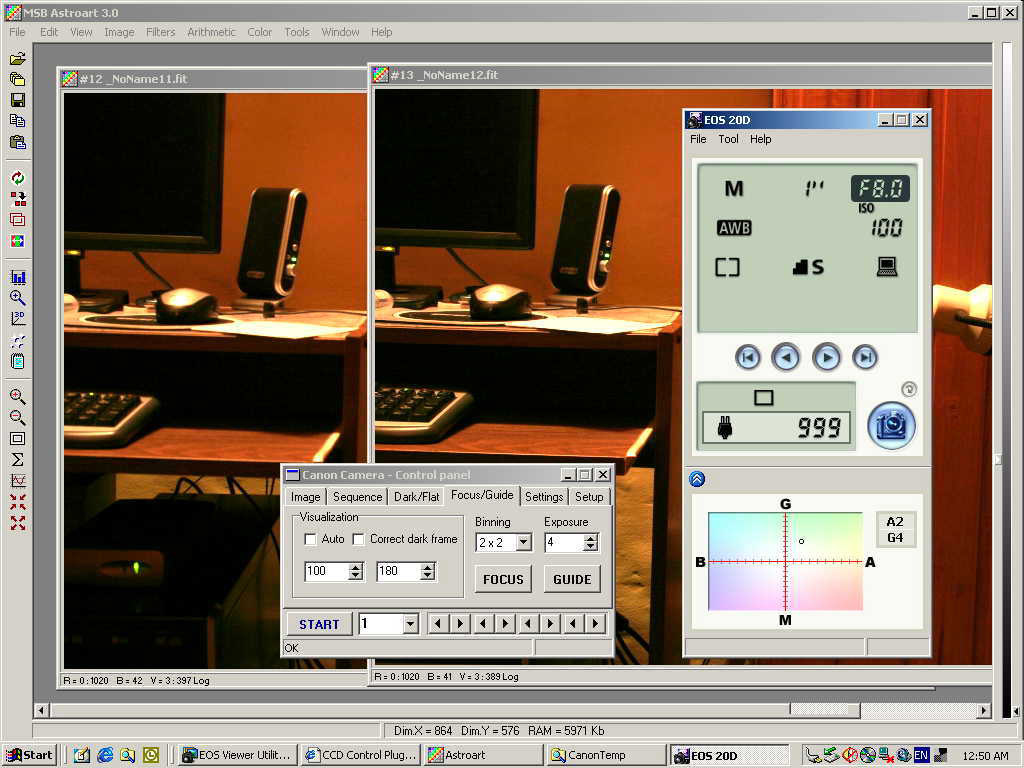Click the blue camera shutter release button
Image resolution: width=1024 pixels, height=768 pixels.
click(x=891, y=426)
